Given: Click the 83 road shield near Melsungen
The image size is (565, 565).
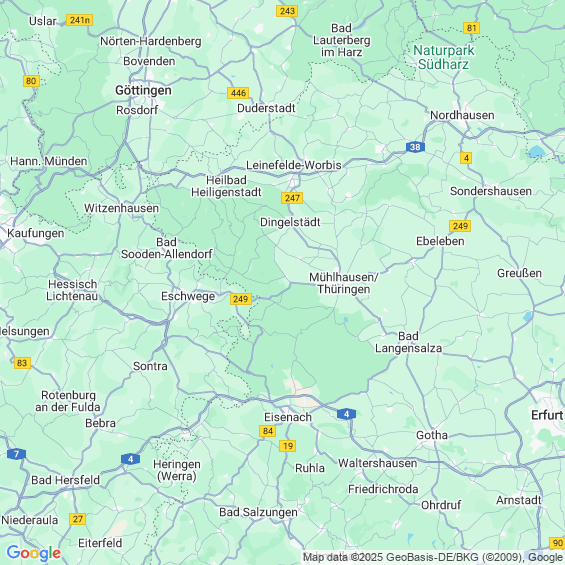Looking at the screenshot, I should click(x=22, y=363).
